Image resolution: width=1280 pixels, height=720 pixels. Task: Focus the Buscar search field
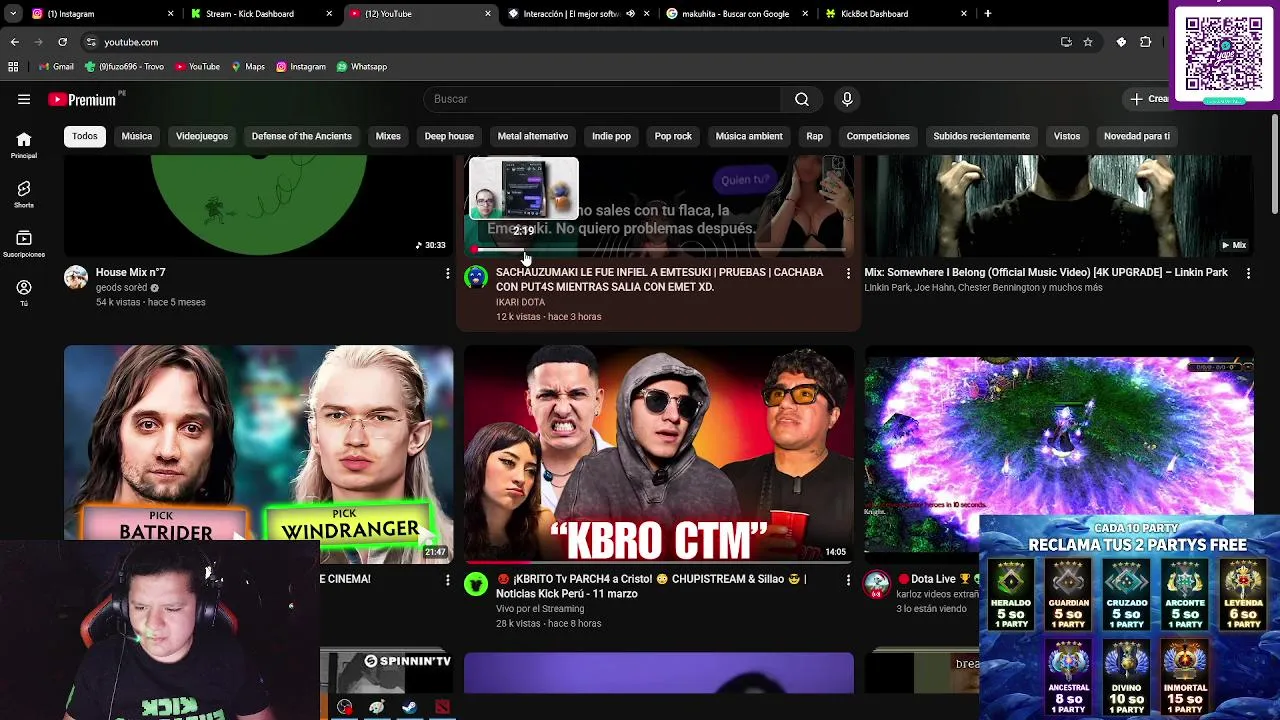point(602,99)
